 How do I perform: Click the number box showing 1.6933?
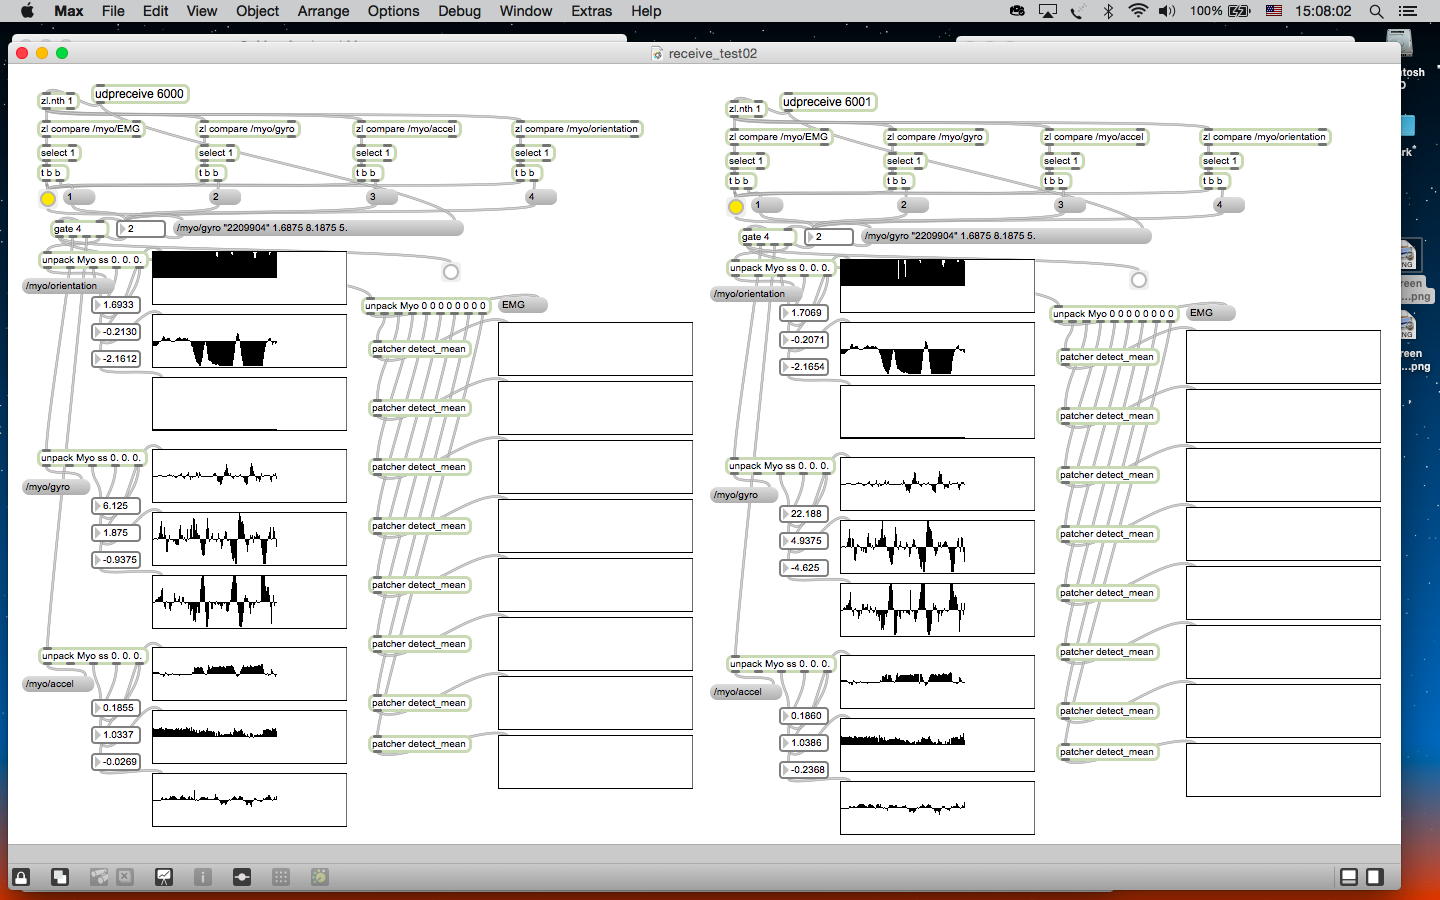117,305
